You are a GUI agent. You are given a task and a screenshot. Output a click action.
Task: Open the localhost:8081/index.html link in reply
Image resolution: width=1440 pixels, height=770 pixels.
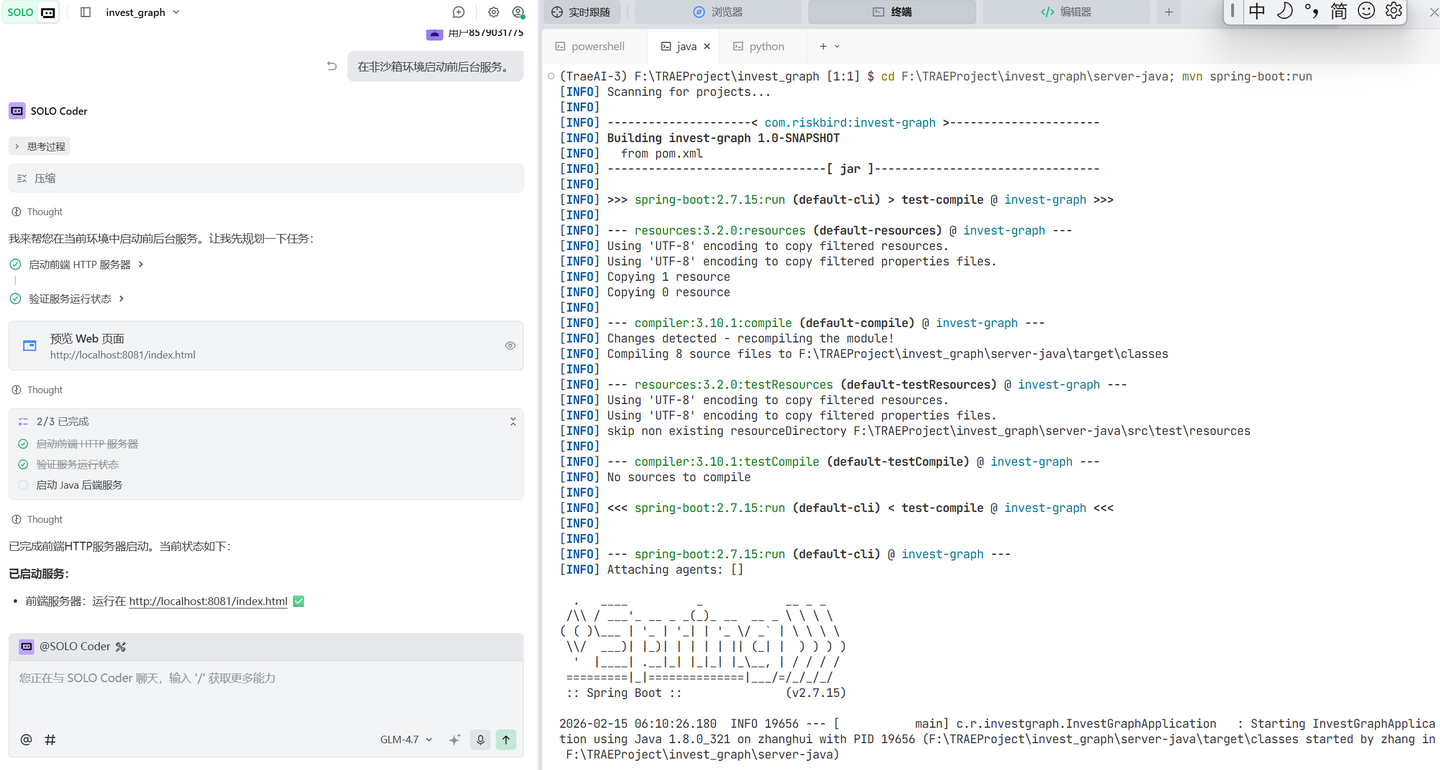tap(208, 601)
